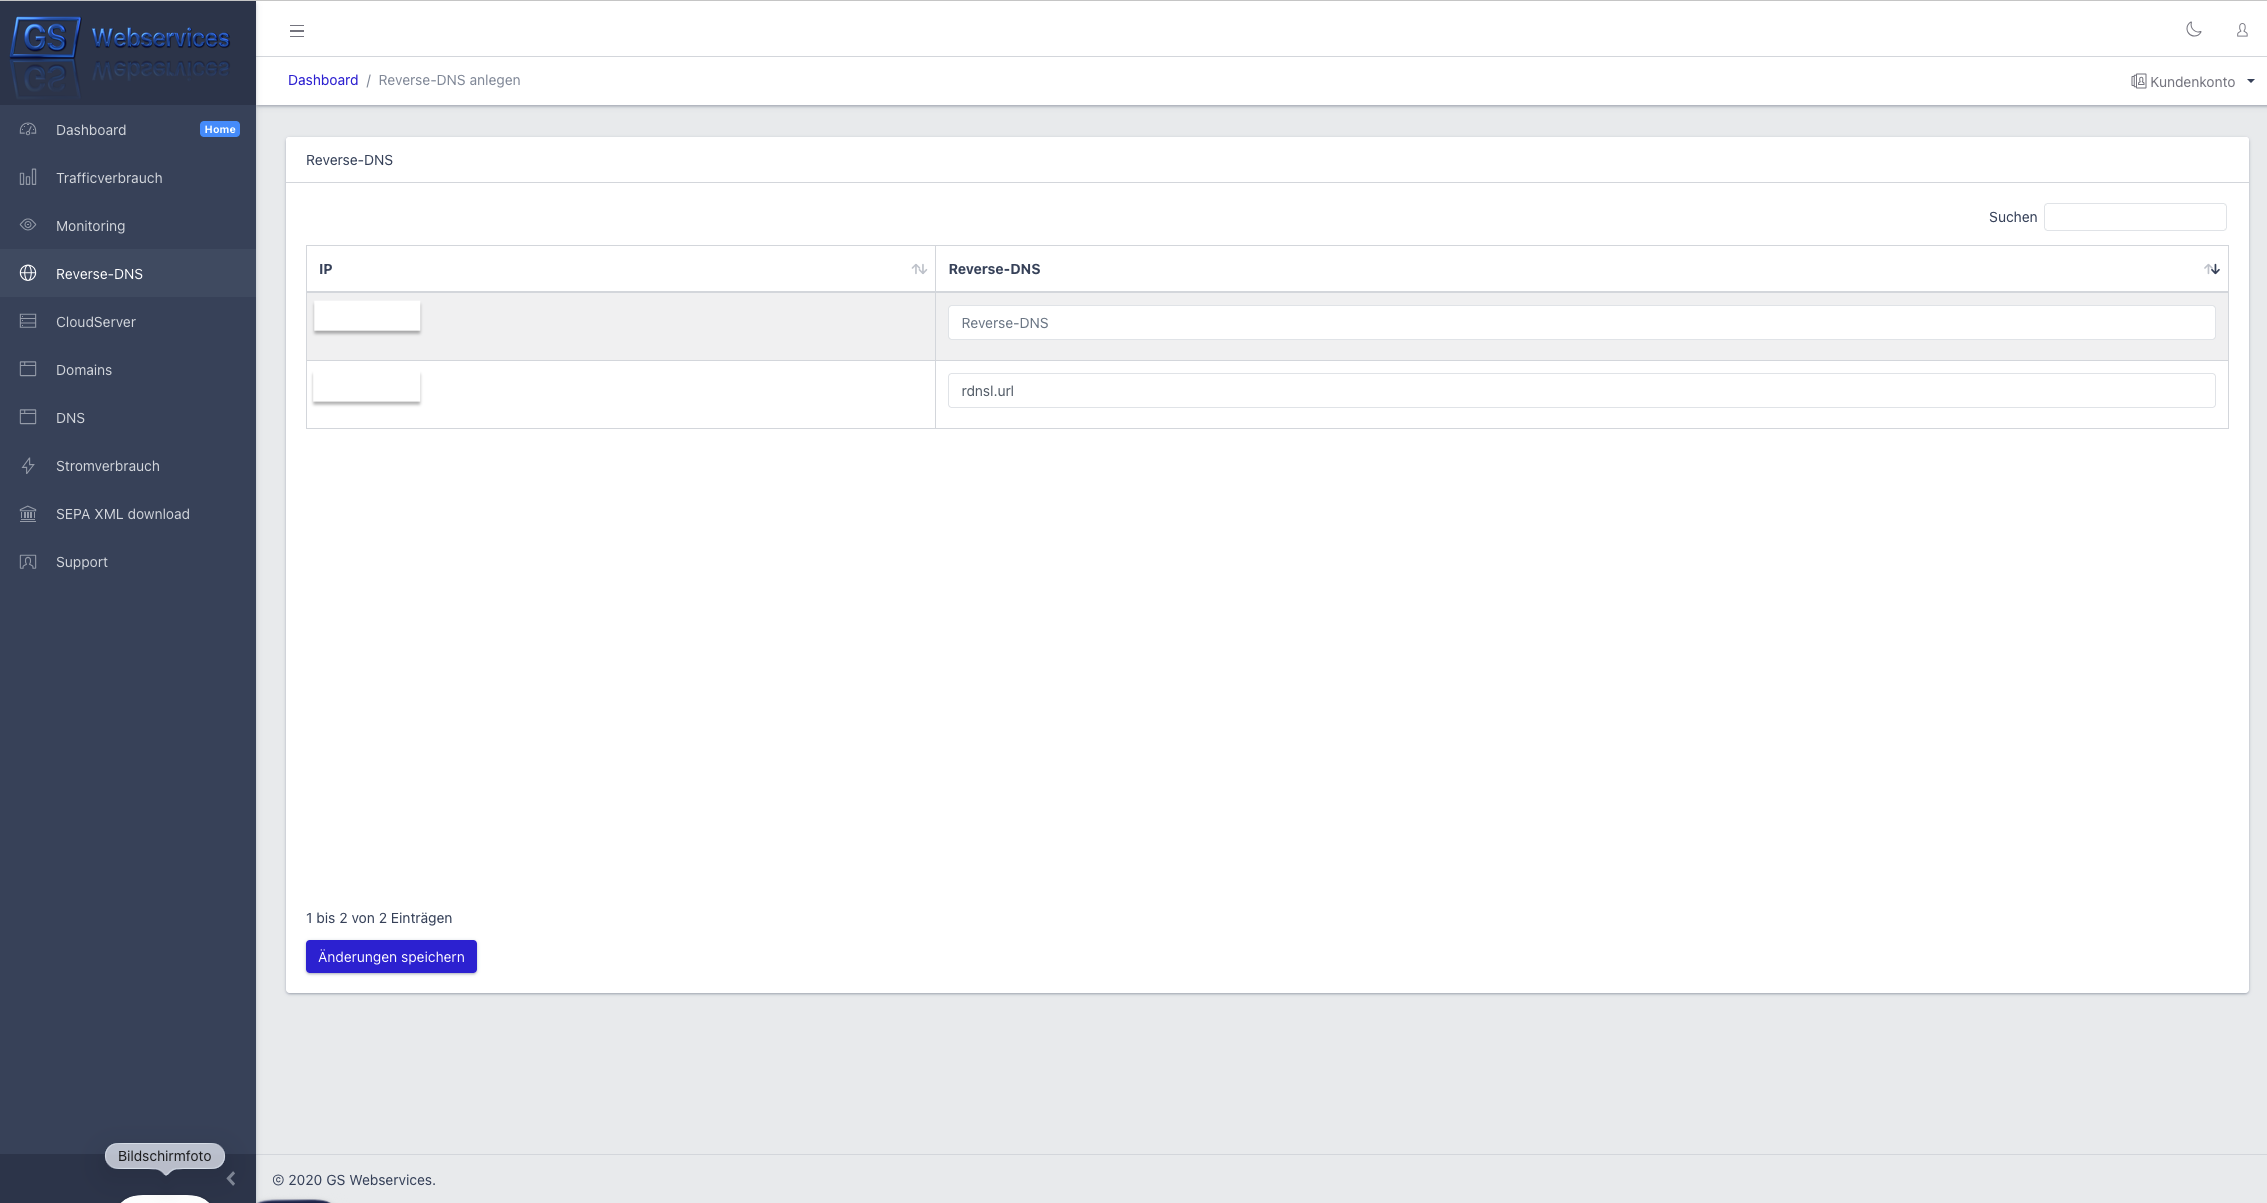Click the Home badge next to Dashboard

pos(219,129)
